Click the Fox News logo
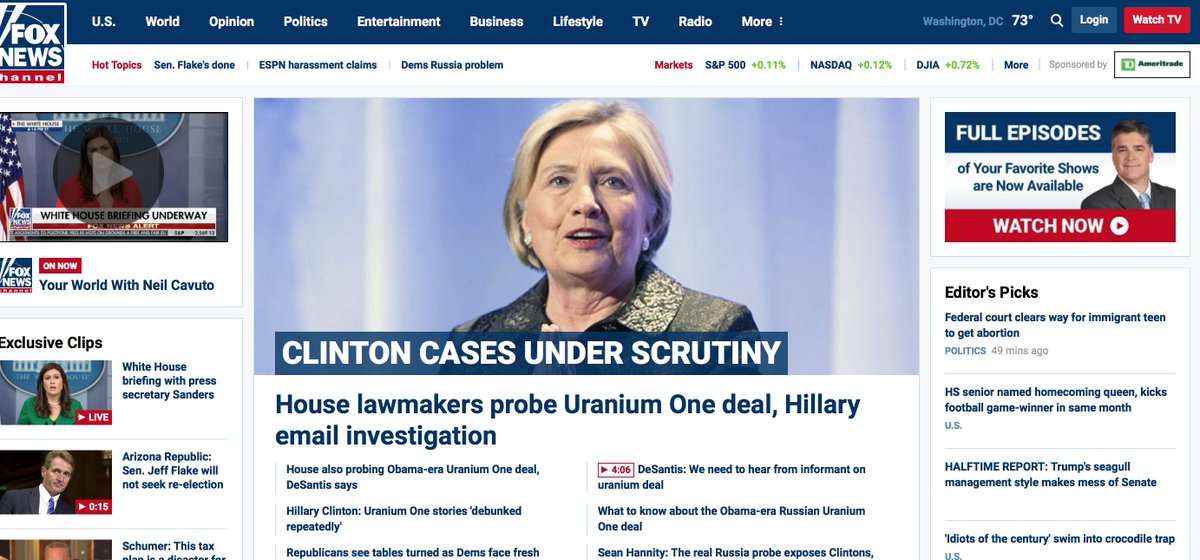 33,42
